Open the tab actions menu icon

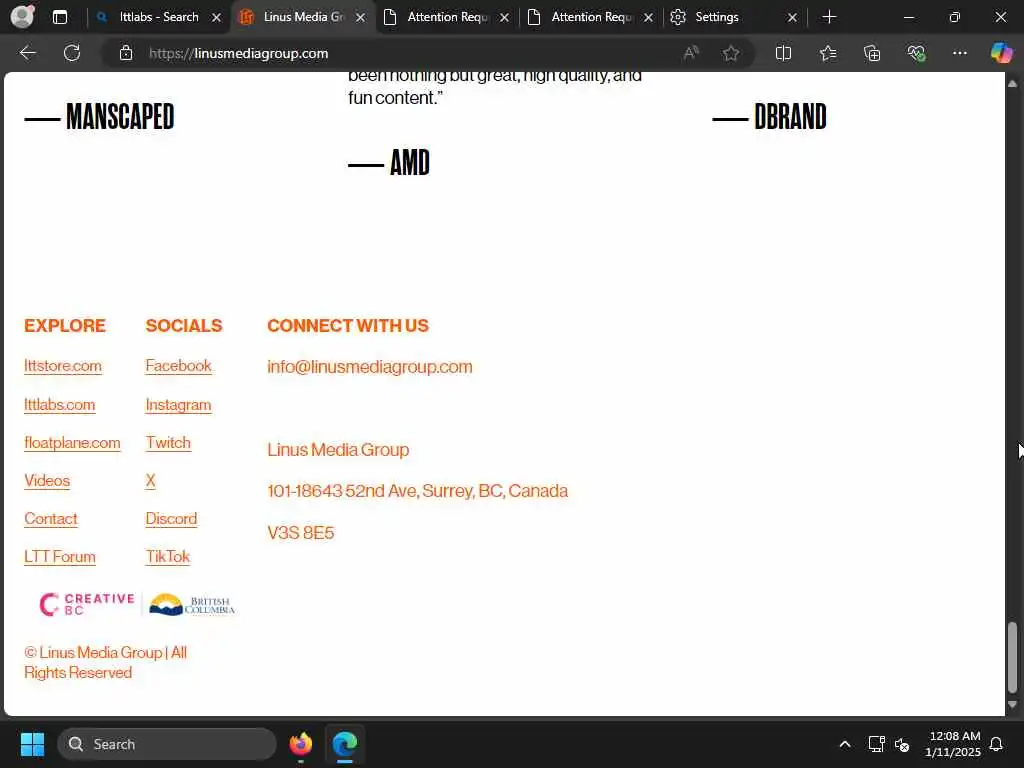pyautogui.click(x=60, y=17)
